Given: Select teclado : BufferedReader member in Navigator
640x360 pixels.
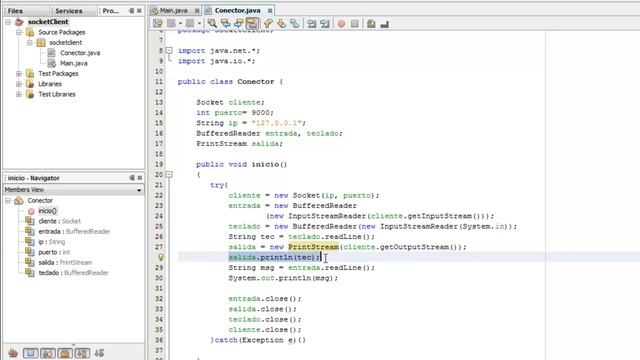Looking at the screenshot, I should point(73,273).
